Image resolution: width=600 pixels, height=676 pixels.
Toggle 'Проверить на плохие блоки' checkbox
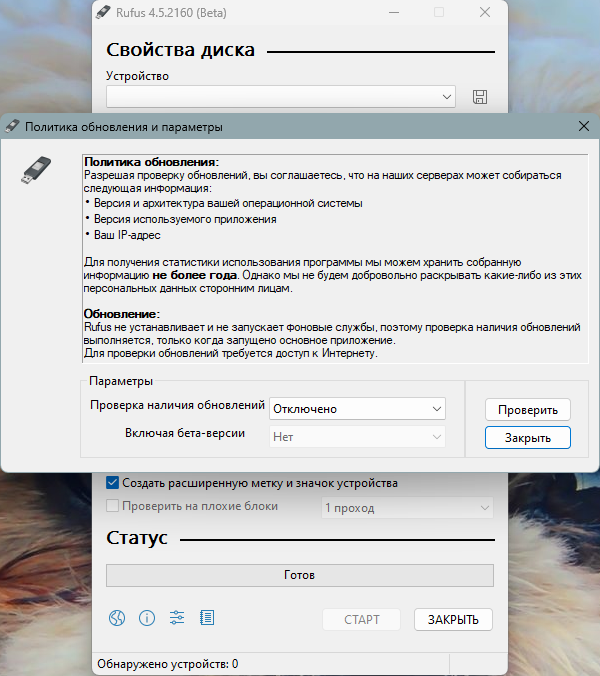[x=112, y=506]
